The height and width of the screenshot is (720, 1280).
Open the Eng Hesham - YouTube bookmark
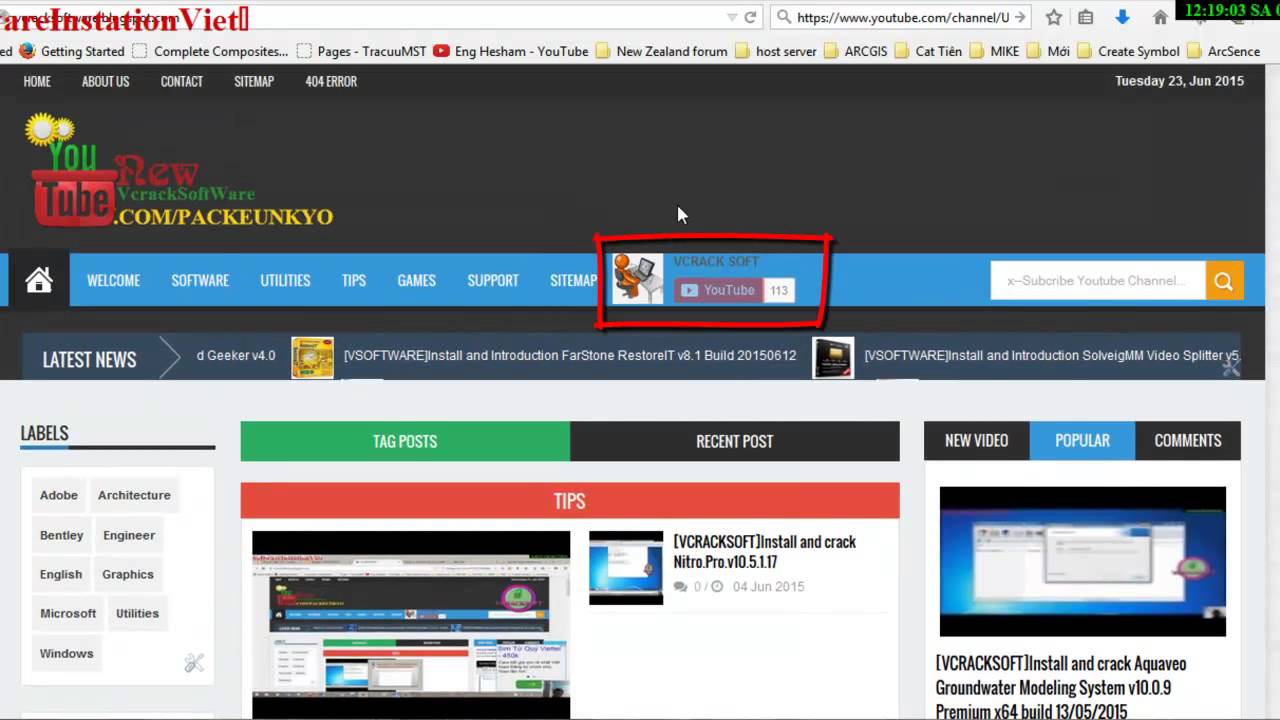[510, 51]
